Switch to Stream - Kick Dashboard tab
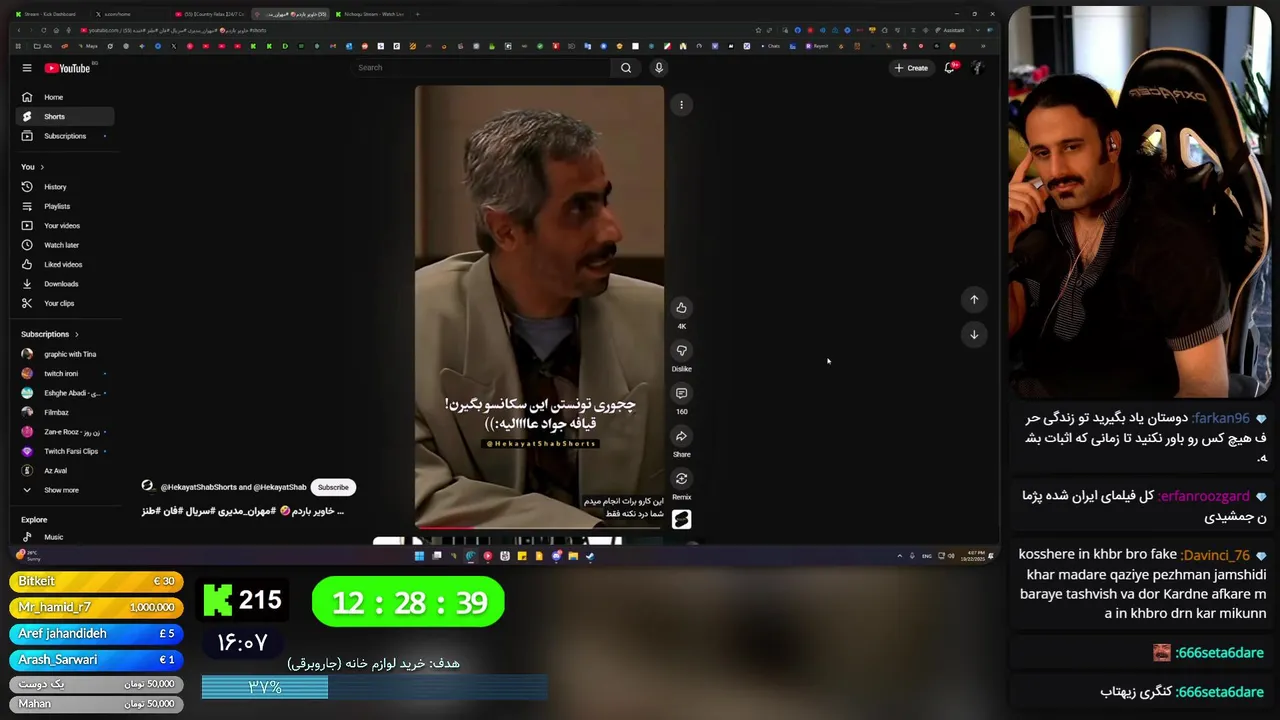 [x=50, y=14]
